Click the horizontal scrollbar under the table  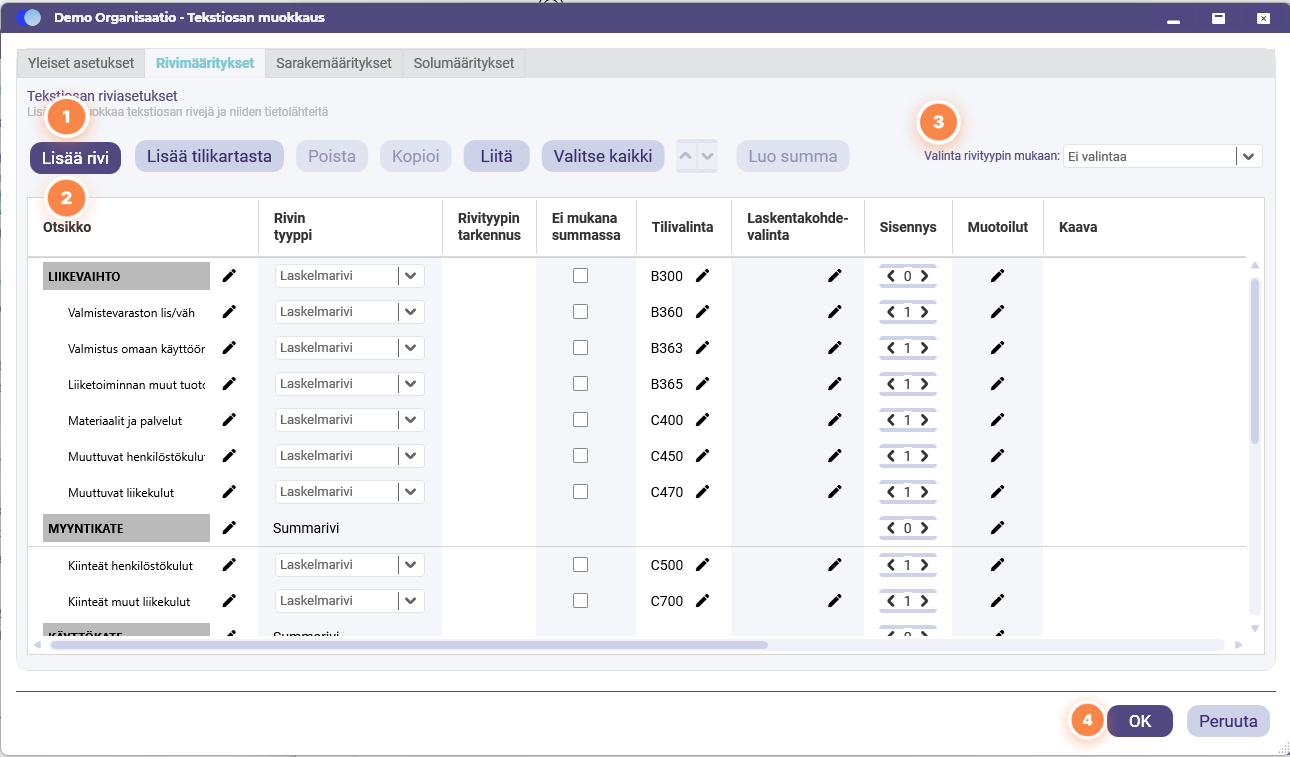pyautogui.click(x=408, y=645)
